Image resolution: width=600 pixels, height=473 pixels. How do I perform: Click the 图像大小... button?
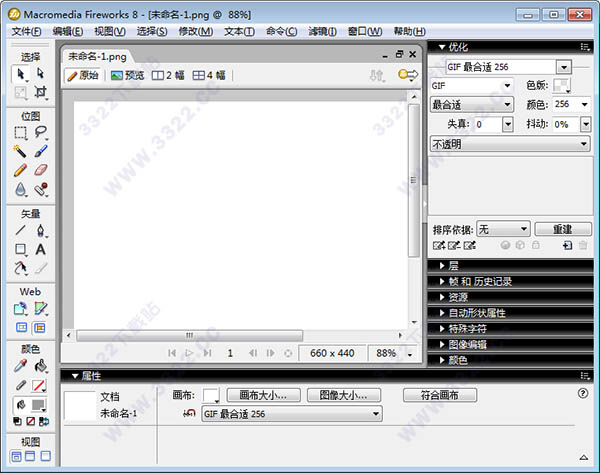pyautogui.click(x=344, y=395)
